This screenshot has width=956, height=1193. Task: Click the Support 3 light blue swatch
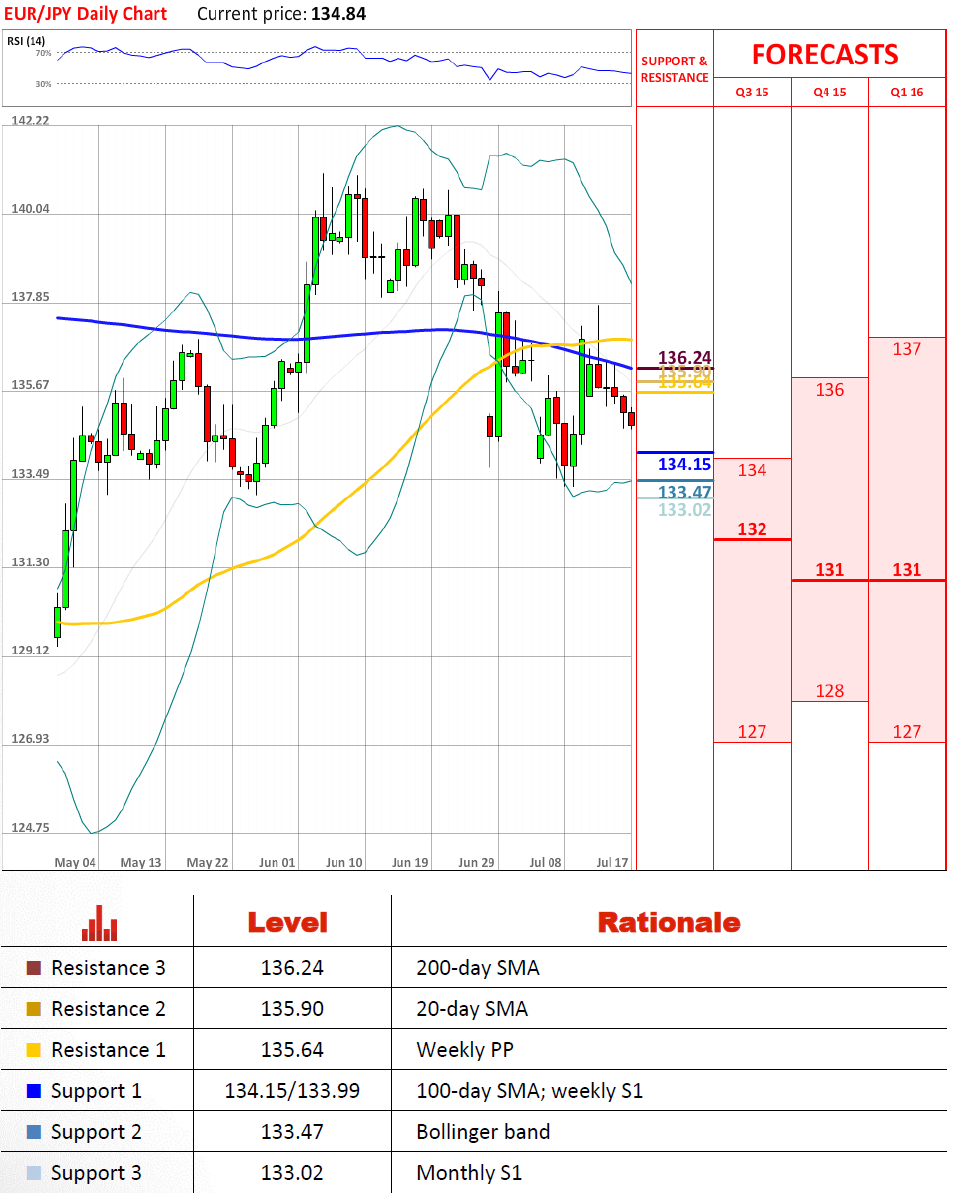[33, 1173]
